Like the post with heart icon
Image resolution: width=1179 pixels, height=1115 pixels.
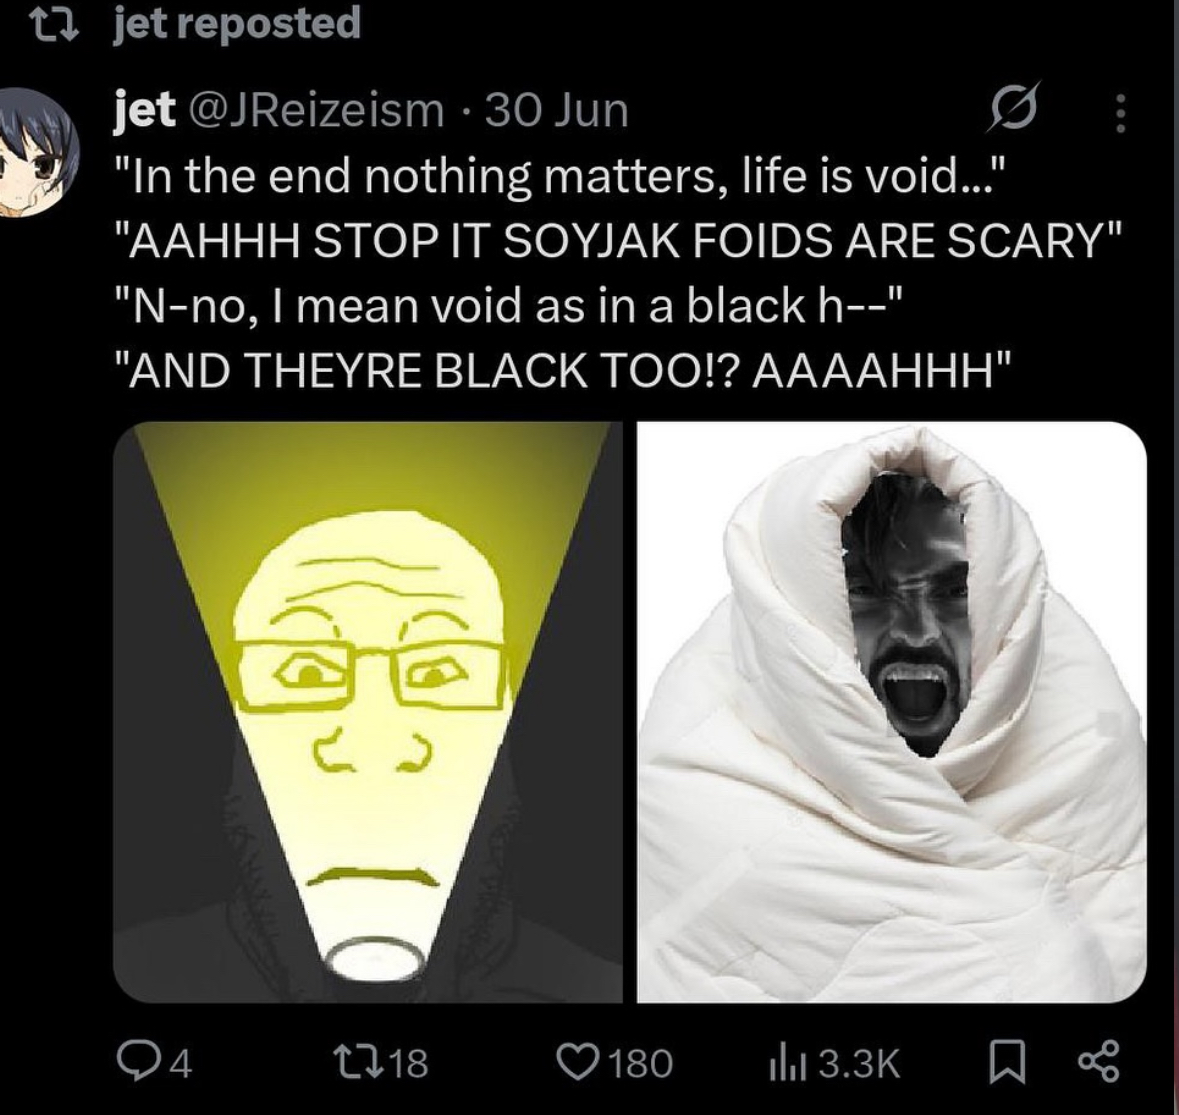tap(577, 1062)
